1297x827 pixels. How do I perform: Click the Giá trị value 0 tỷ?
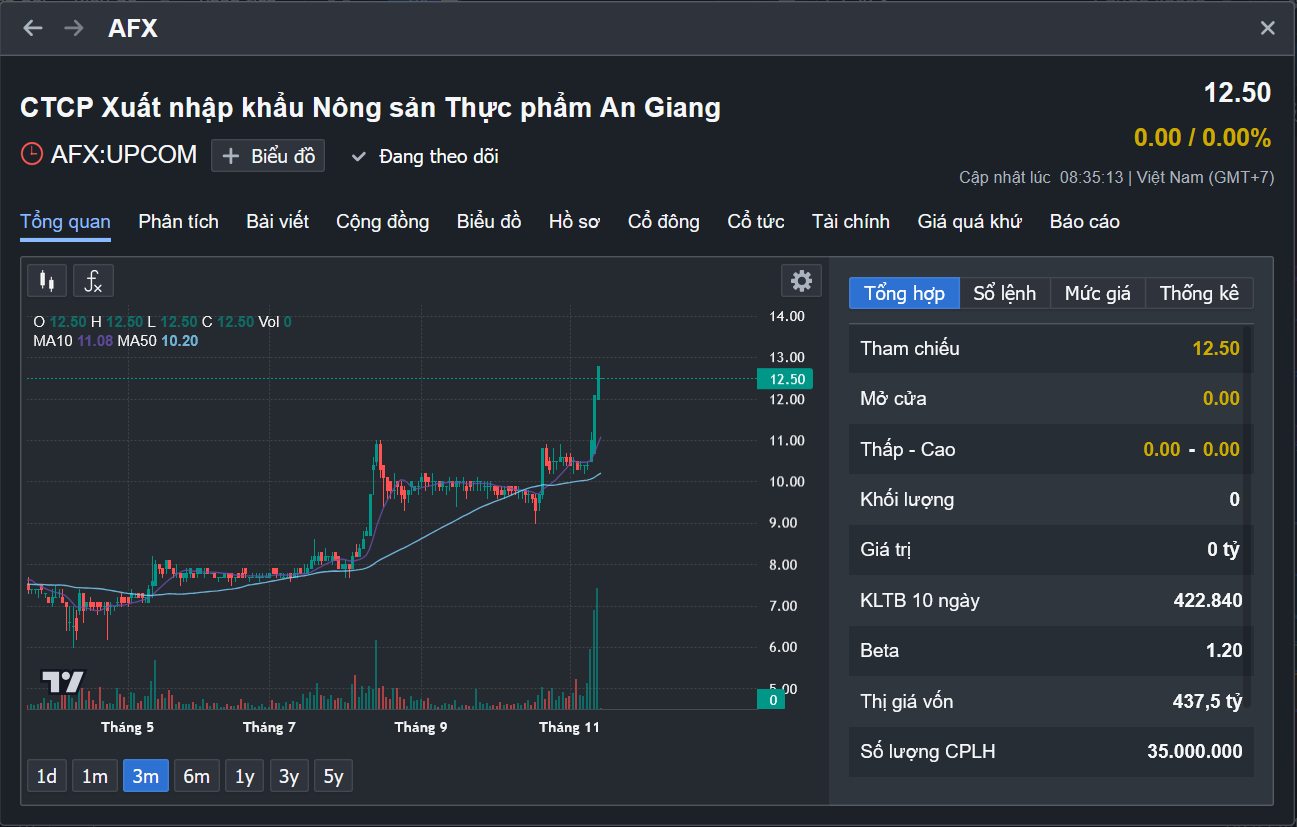point(1224,549)
